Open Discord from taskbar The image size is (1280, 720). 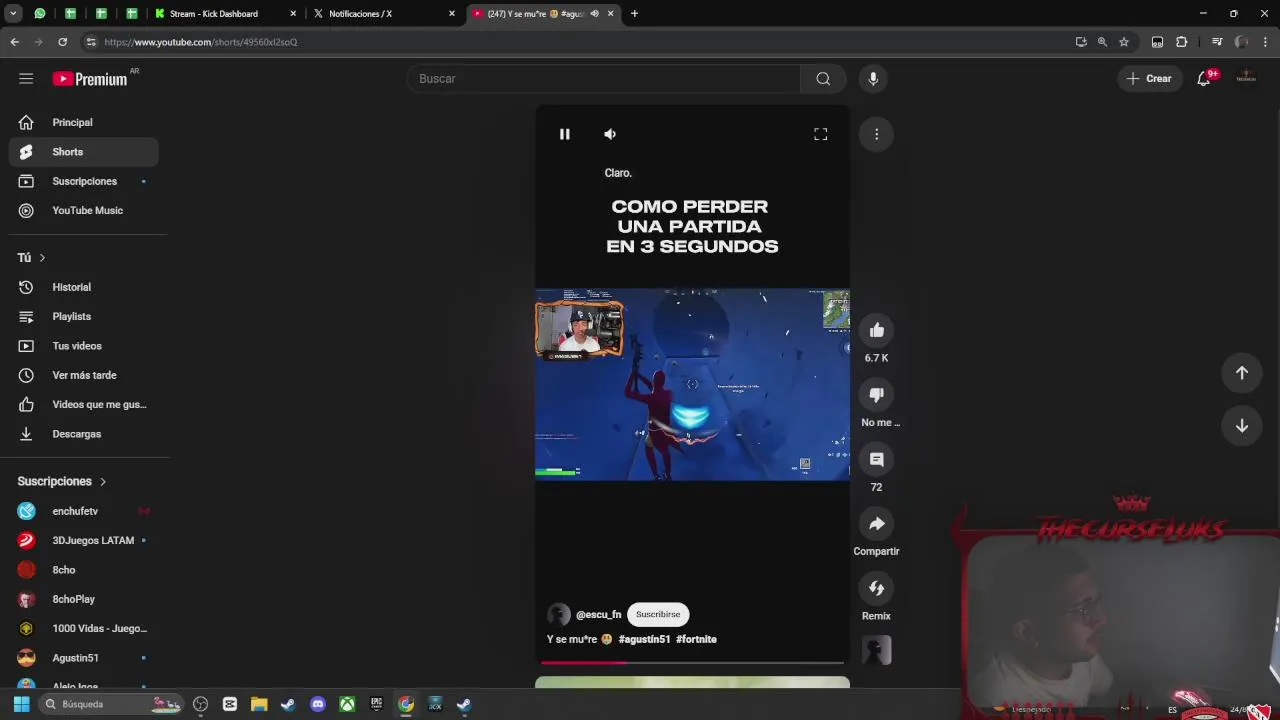(x=318, y=704)
